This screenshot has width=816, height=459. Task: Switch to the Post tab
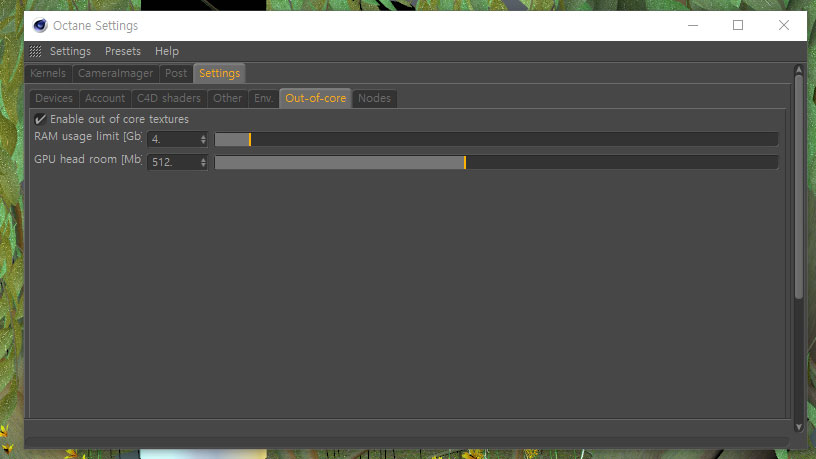pos(176,73)
